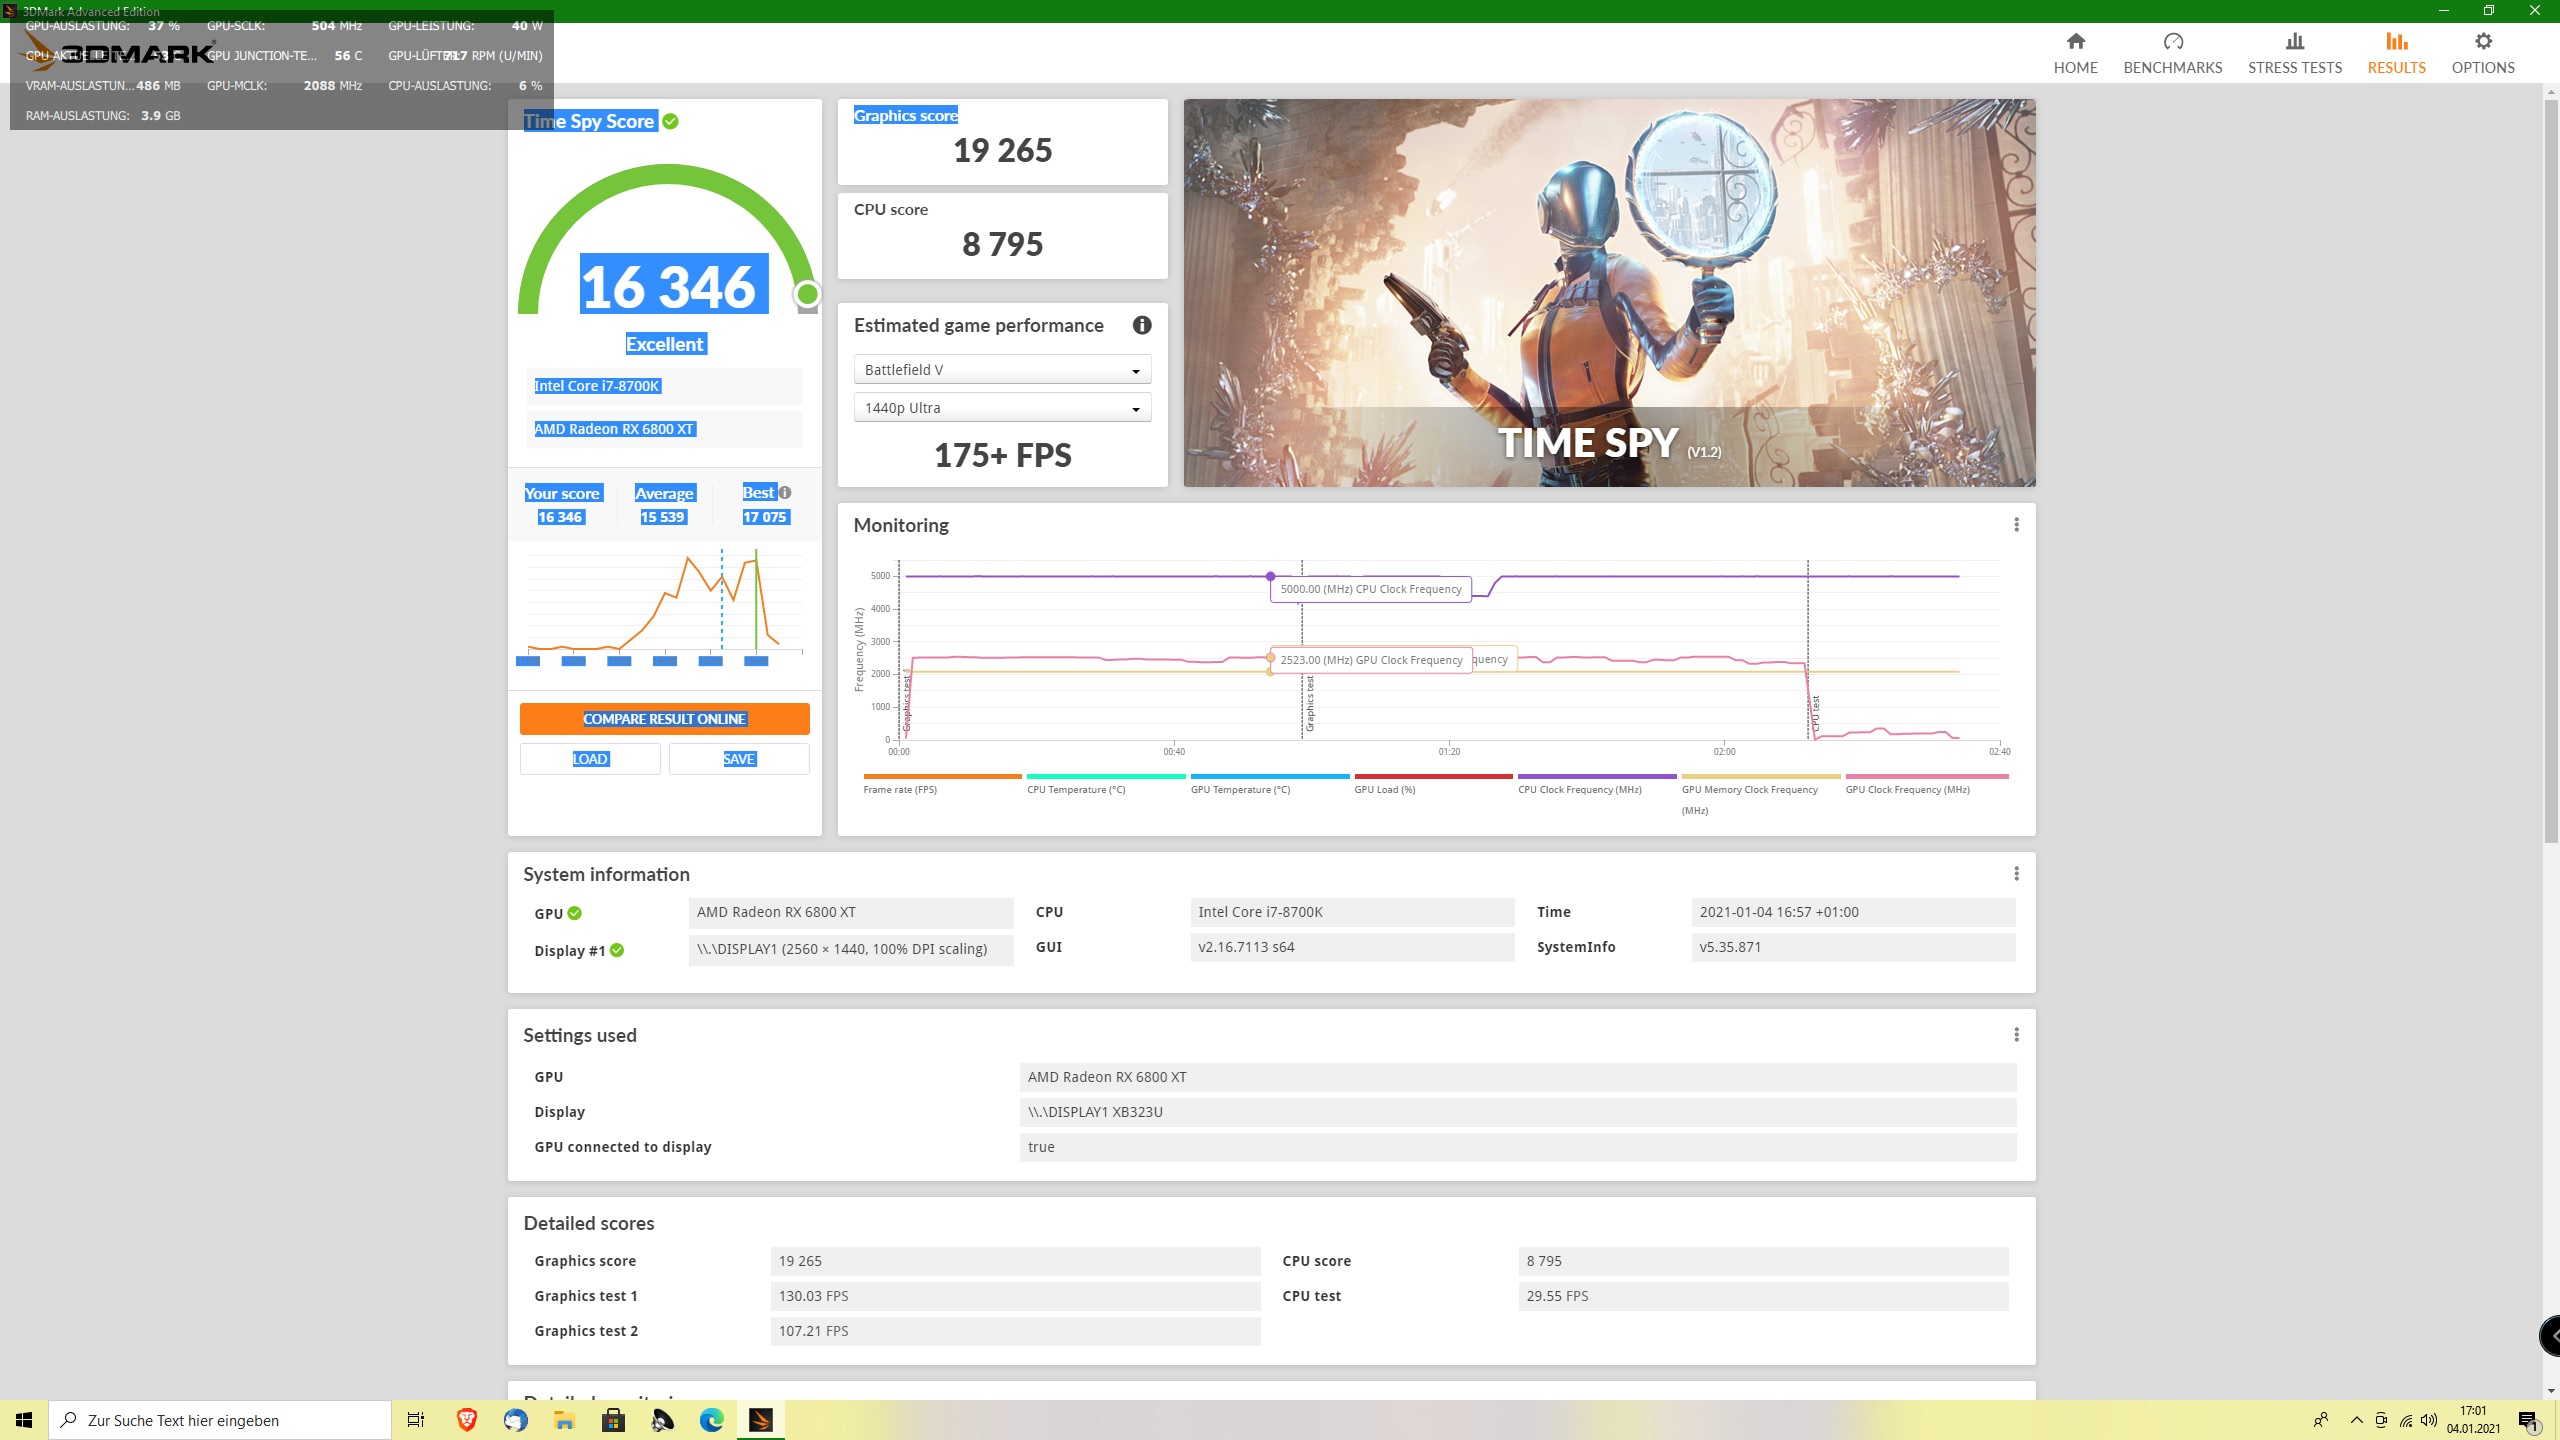Expand the 1440p Ultra resolution dropdown
This screenshot has height=1440, width=2560.
(x=1002, y=408)
